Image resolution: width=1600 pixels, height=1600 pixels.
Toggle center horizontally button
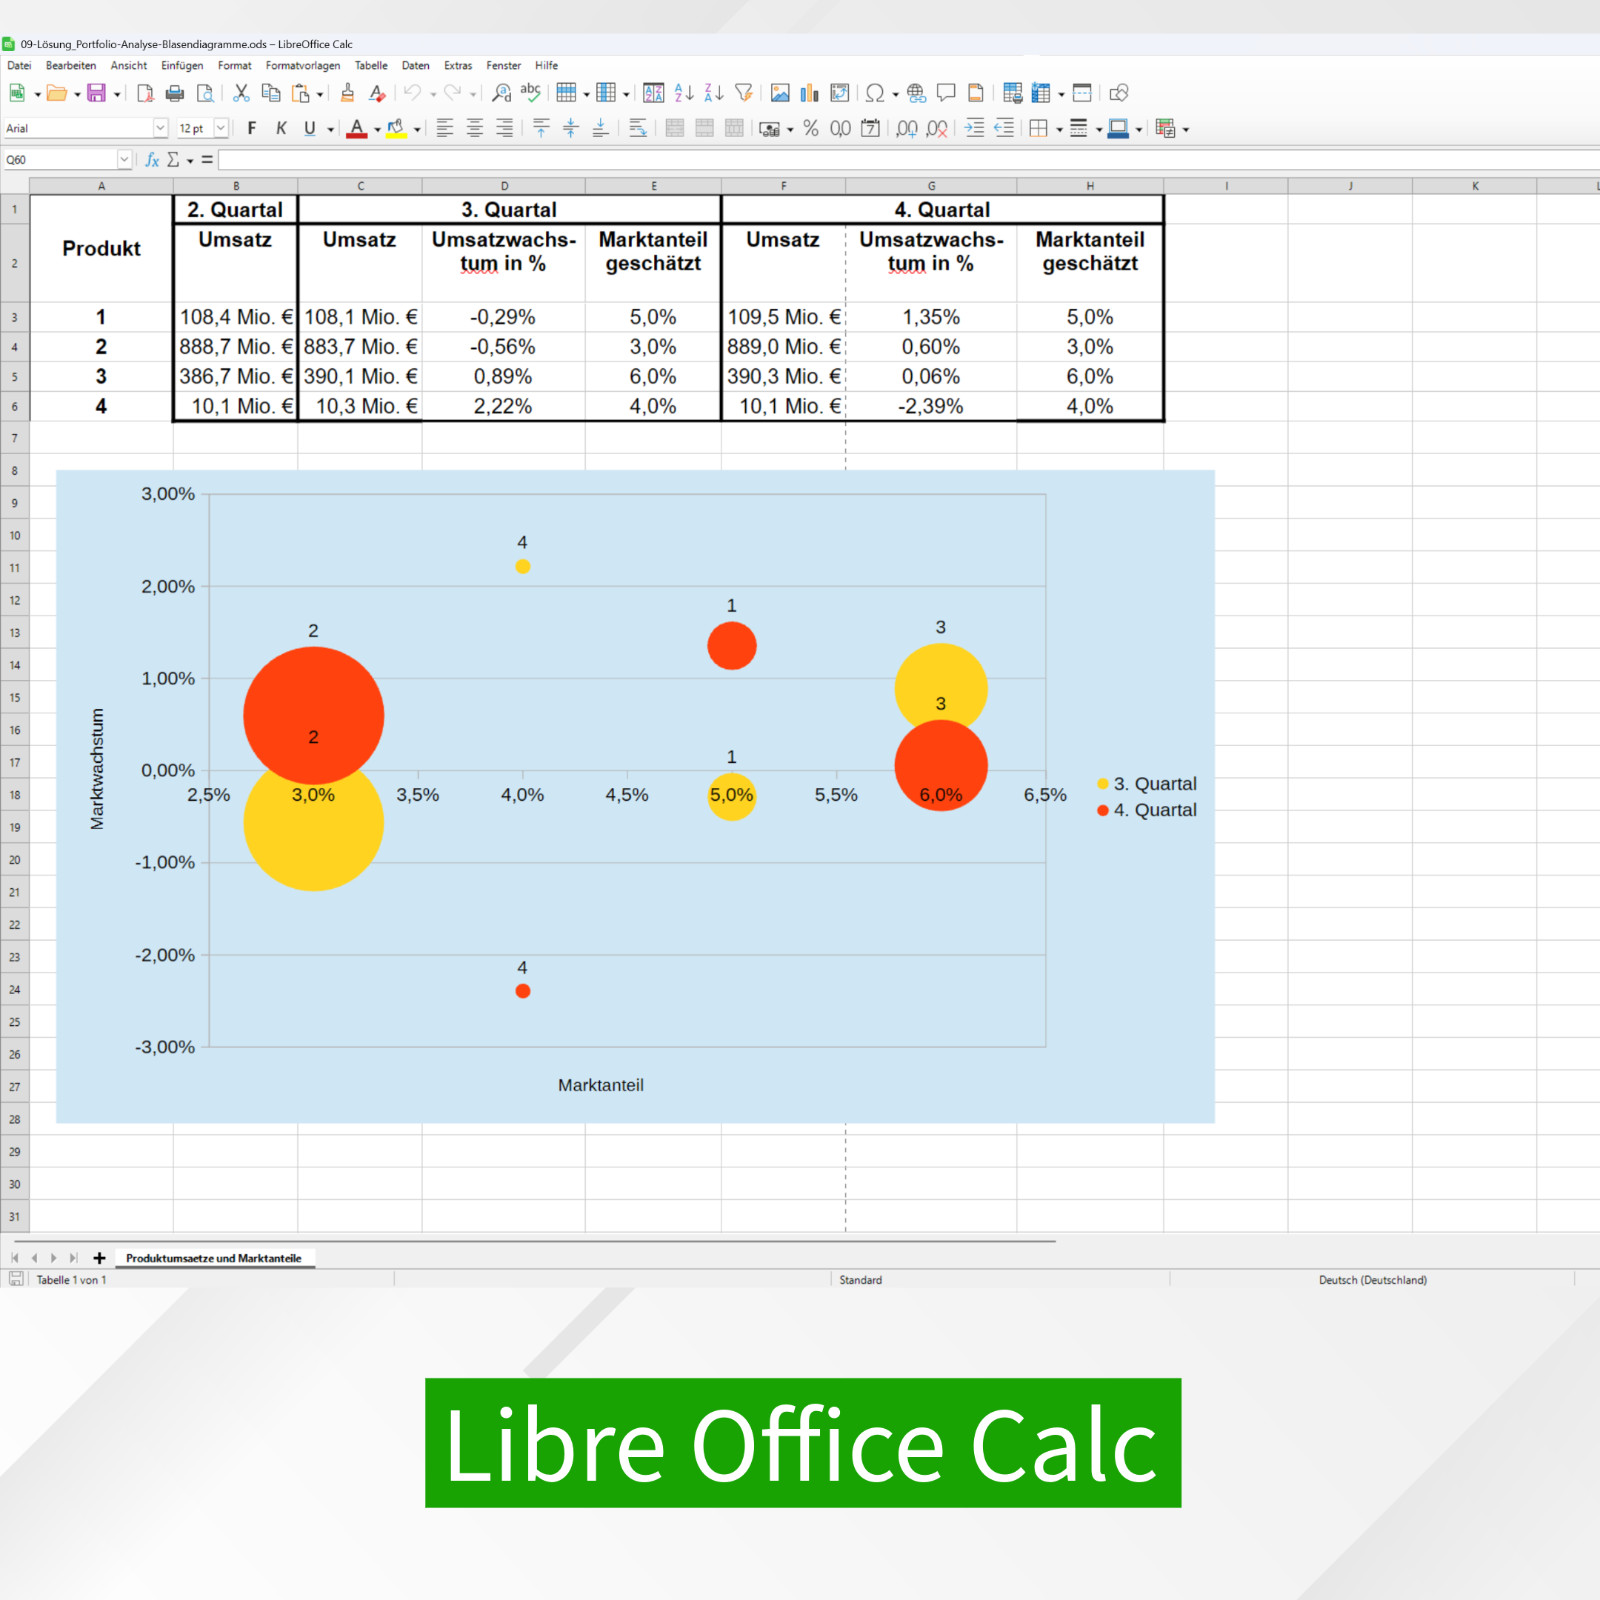pos(475,128)
